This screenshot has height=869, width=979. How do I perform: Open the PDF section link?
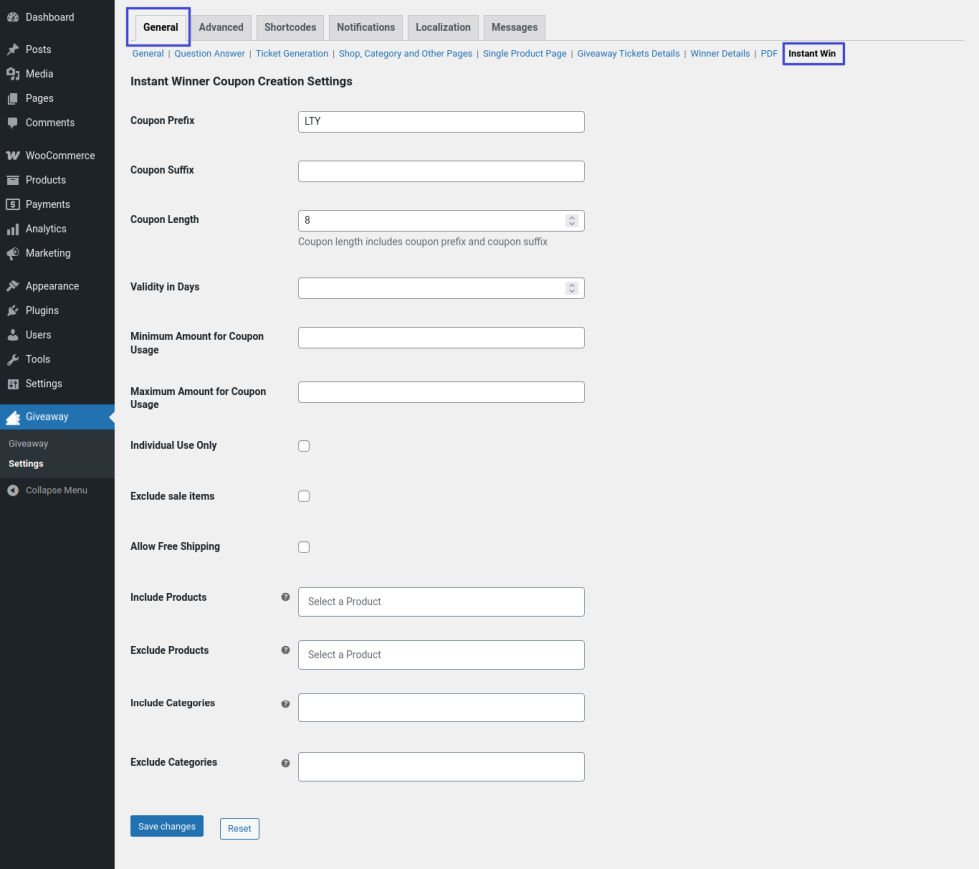pos(769,54)
